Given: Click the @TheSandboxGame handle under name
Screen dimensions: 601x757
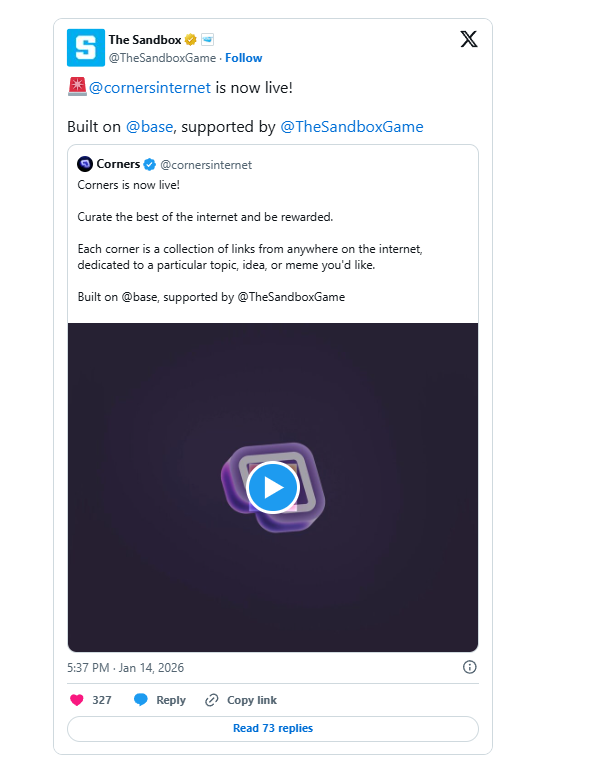Looking at the screenshot, I should 162,58.
